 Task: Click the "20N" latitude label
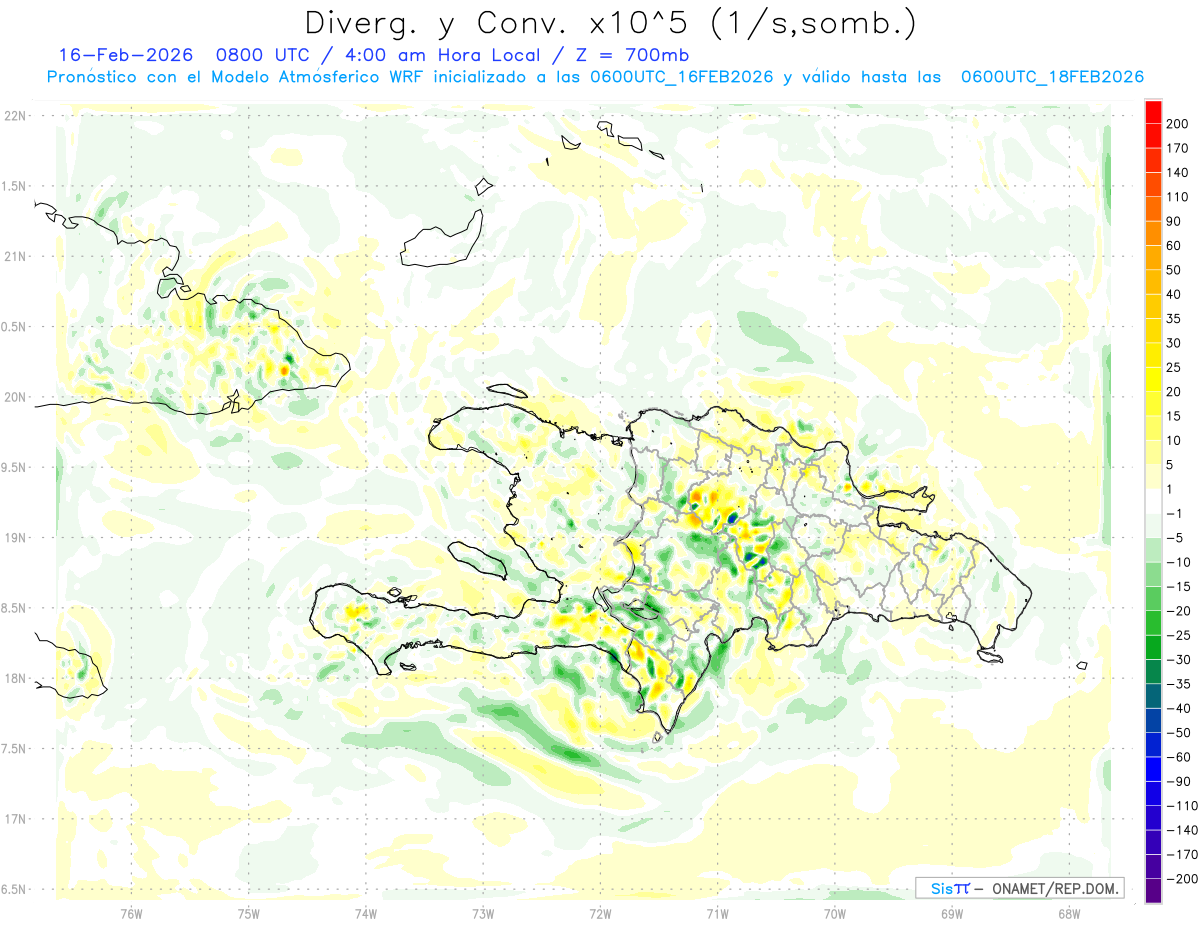(x=15, y=397)
